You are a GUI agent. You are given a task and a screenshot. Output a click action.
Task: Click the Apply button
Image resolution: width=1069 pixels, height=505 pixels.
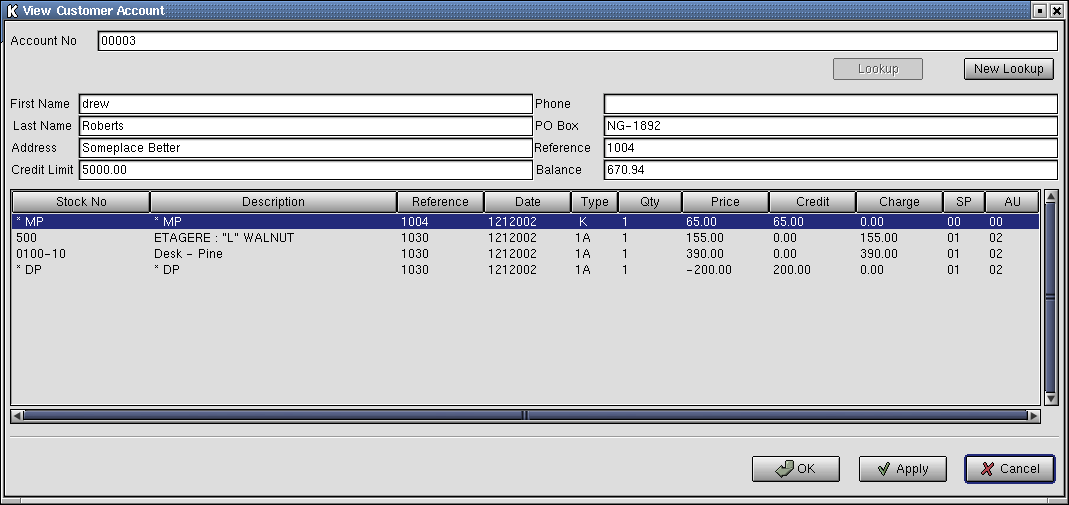[903, 469]
